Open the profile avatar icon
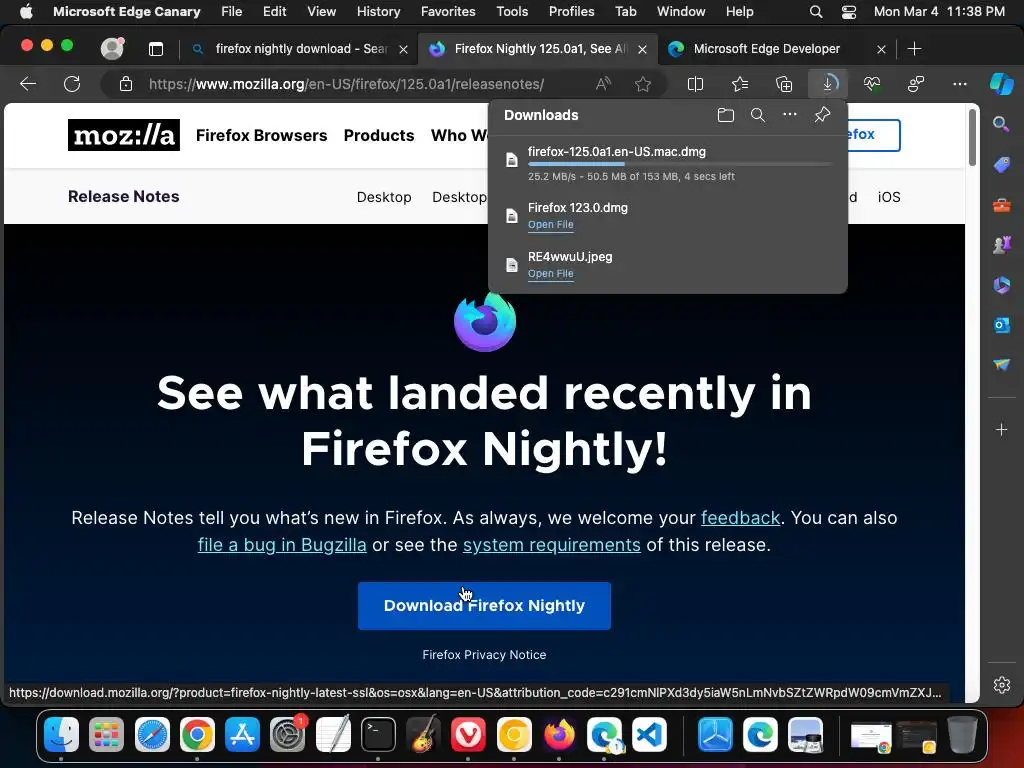 pos(112,48)
